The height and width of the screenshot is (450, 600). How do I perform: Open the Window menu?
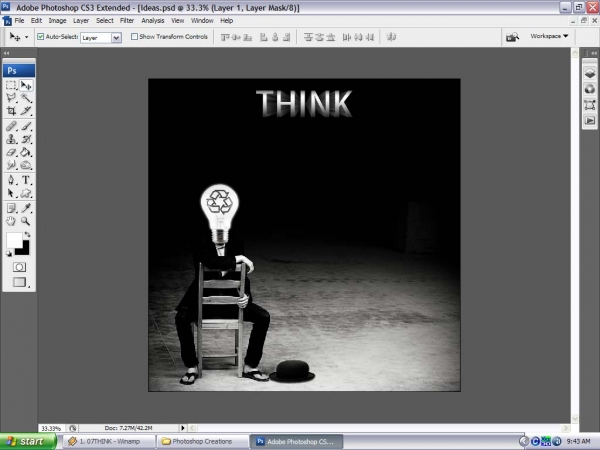(x=202, y=21)
